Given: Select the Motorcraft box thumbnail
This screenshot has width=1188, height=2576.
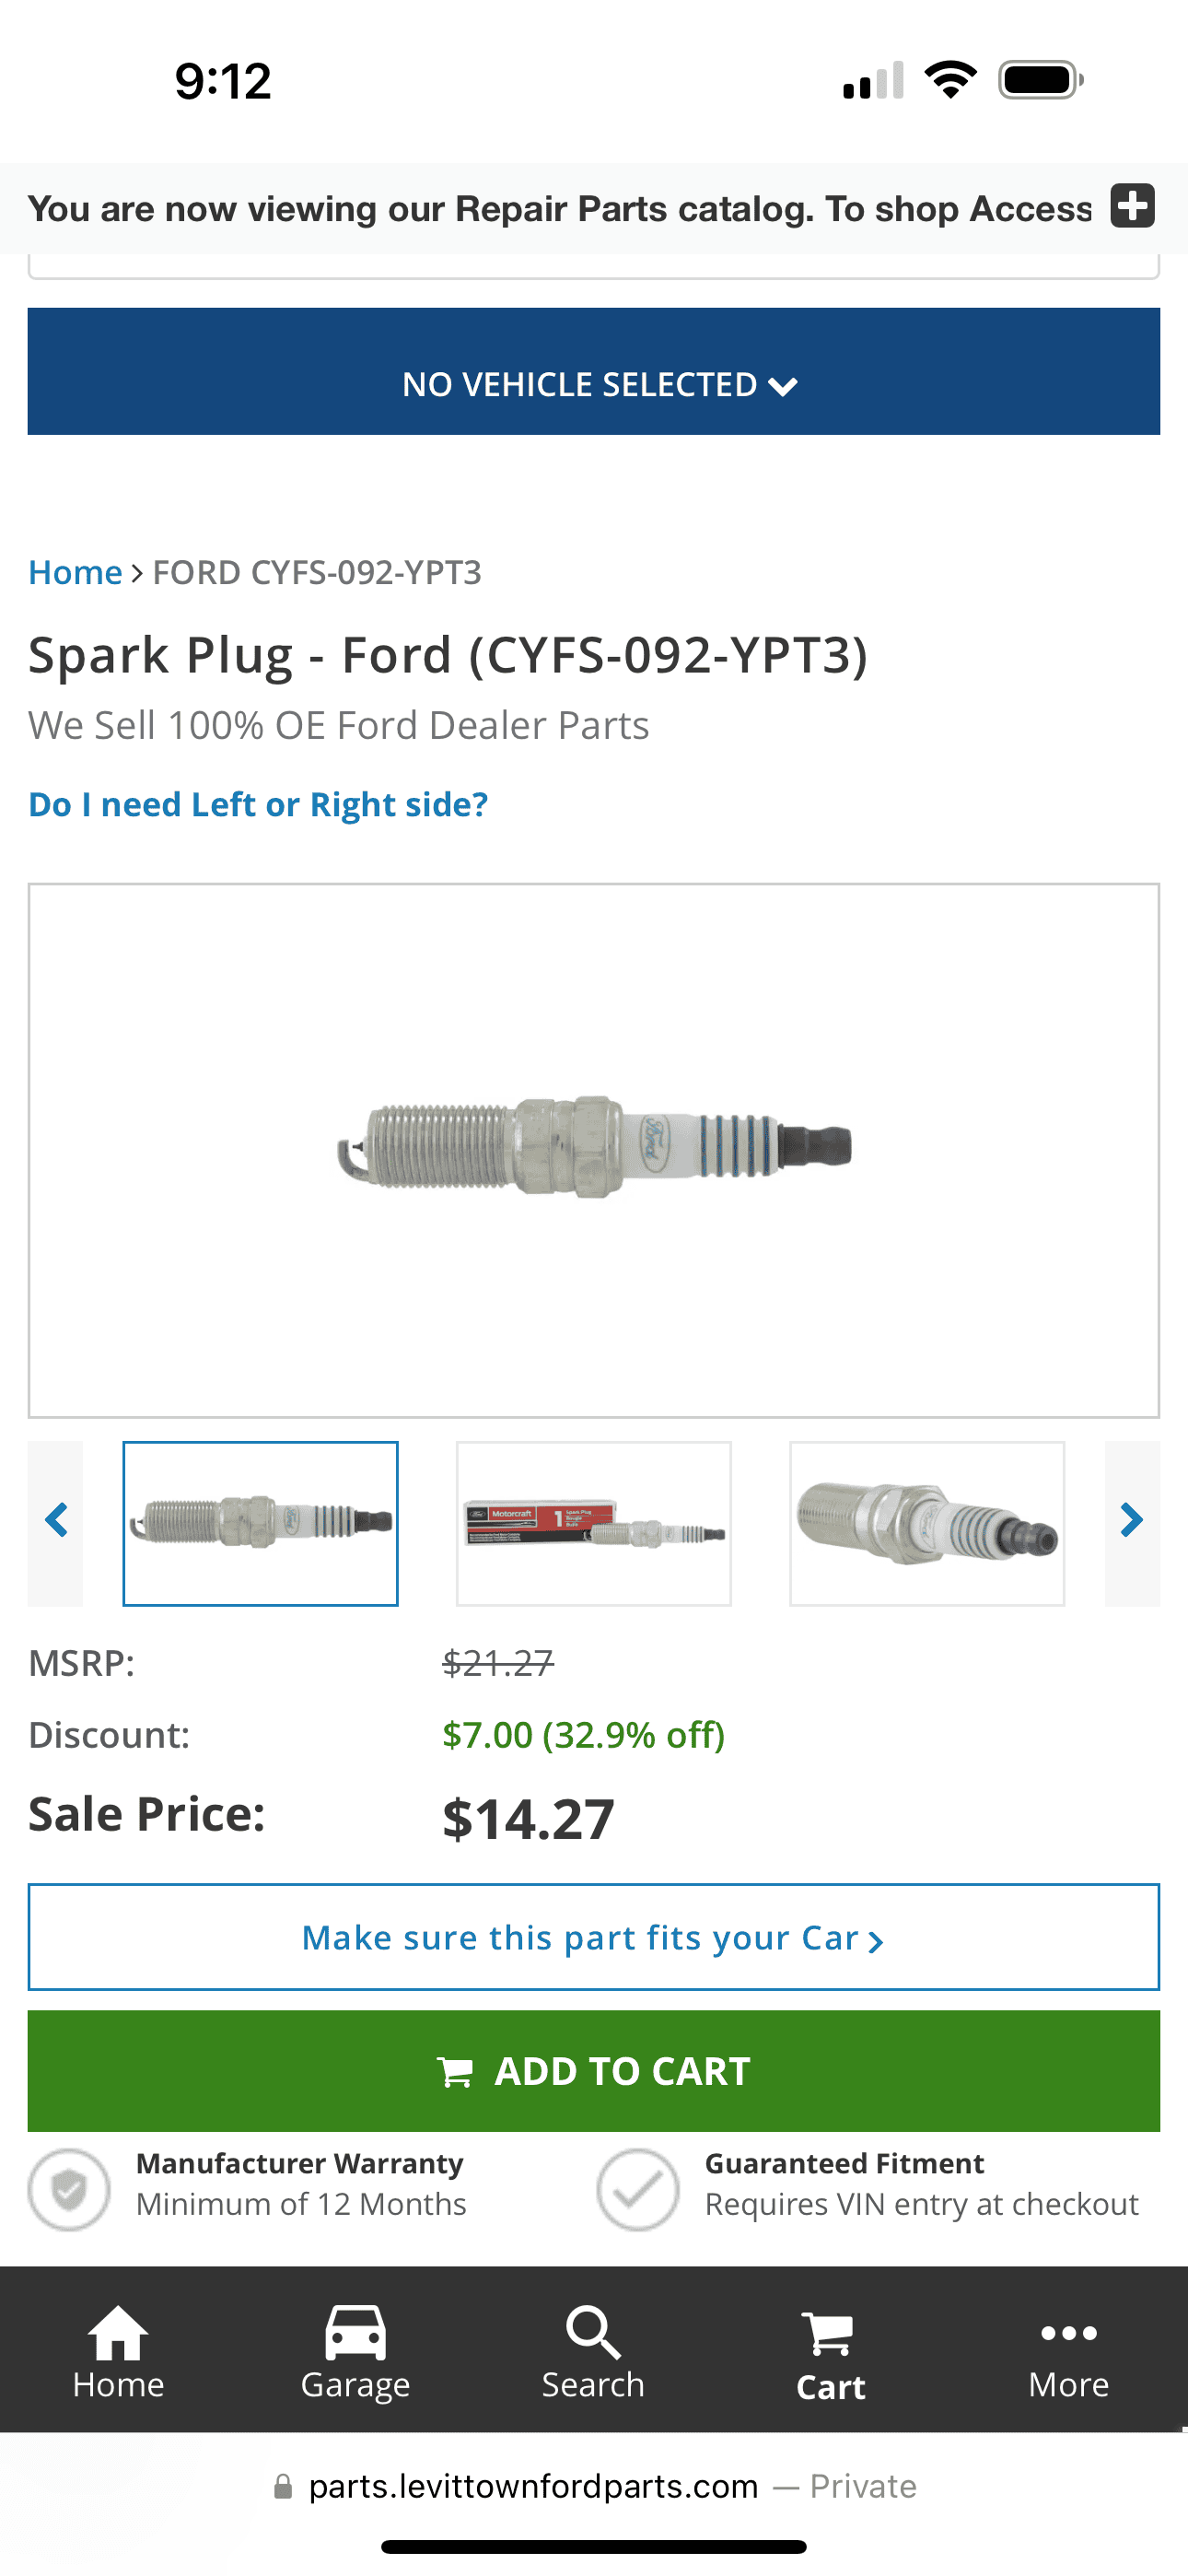Looking at the screenshot, I should 594,1523.
